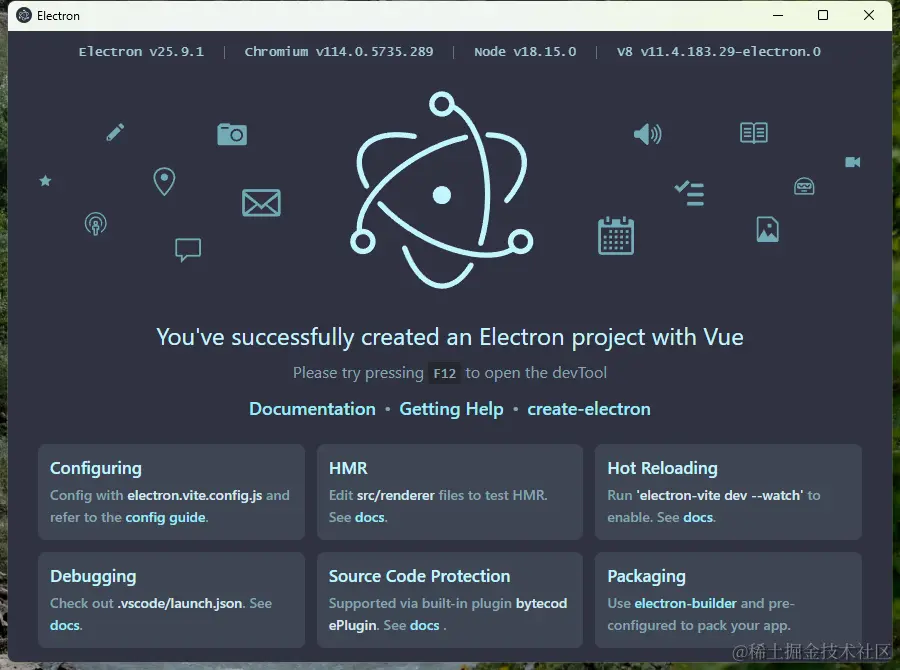Click the large Electron atom logo
Viewport: 900px width, 670px height.
tap(441, 189)
